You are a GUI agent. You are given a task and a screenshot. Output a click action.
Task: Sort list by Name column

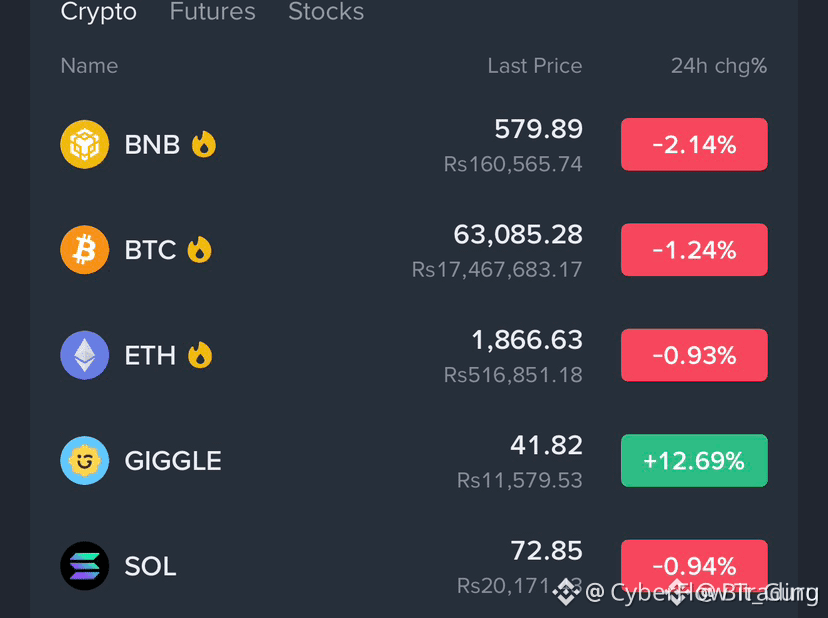point(89,66)
